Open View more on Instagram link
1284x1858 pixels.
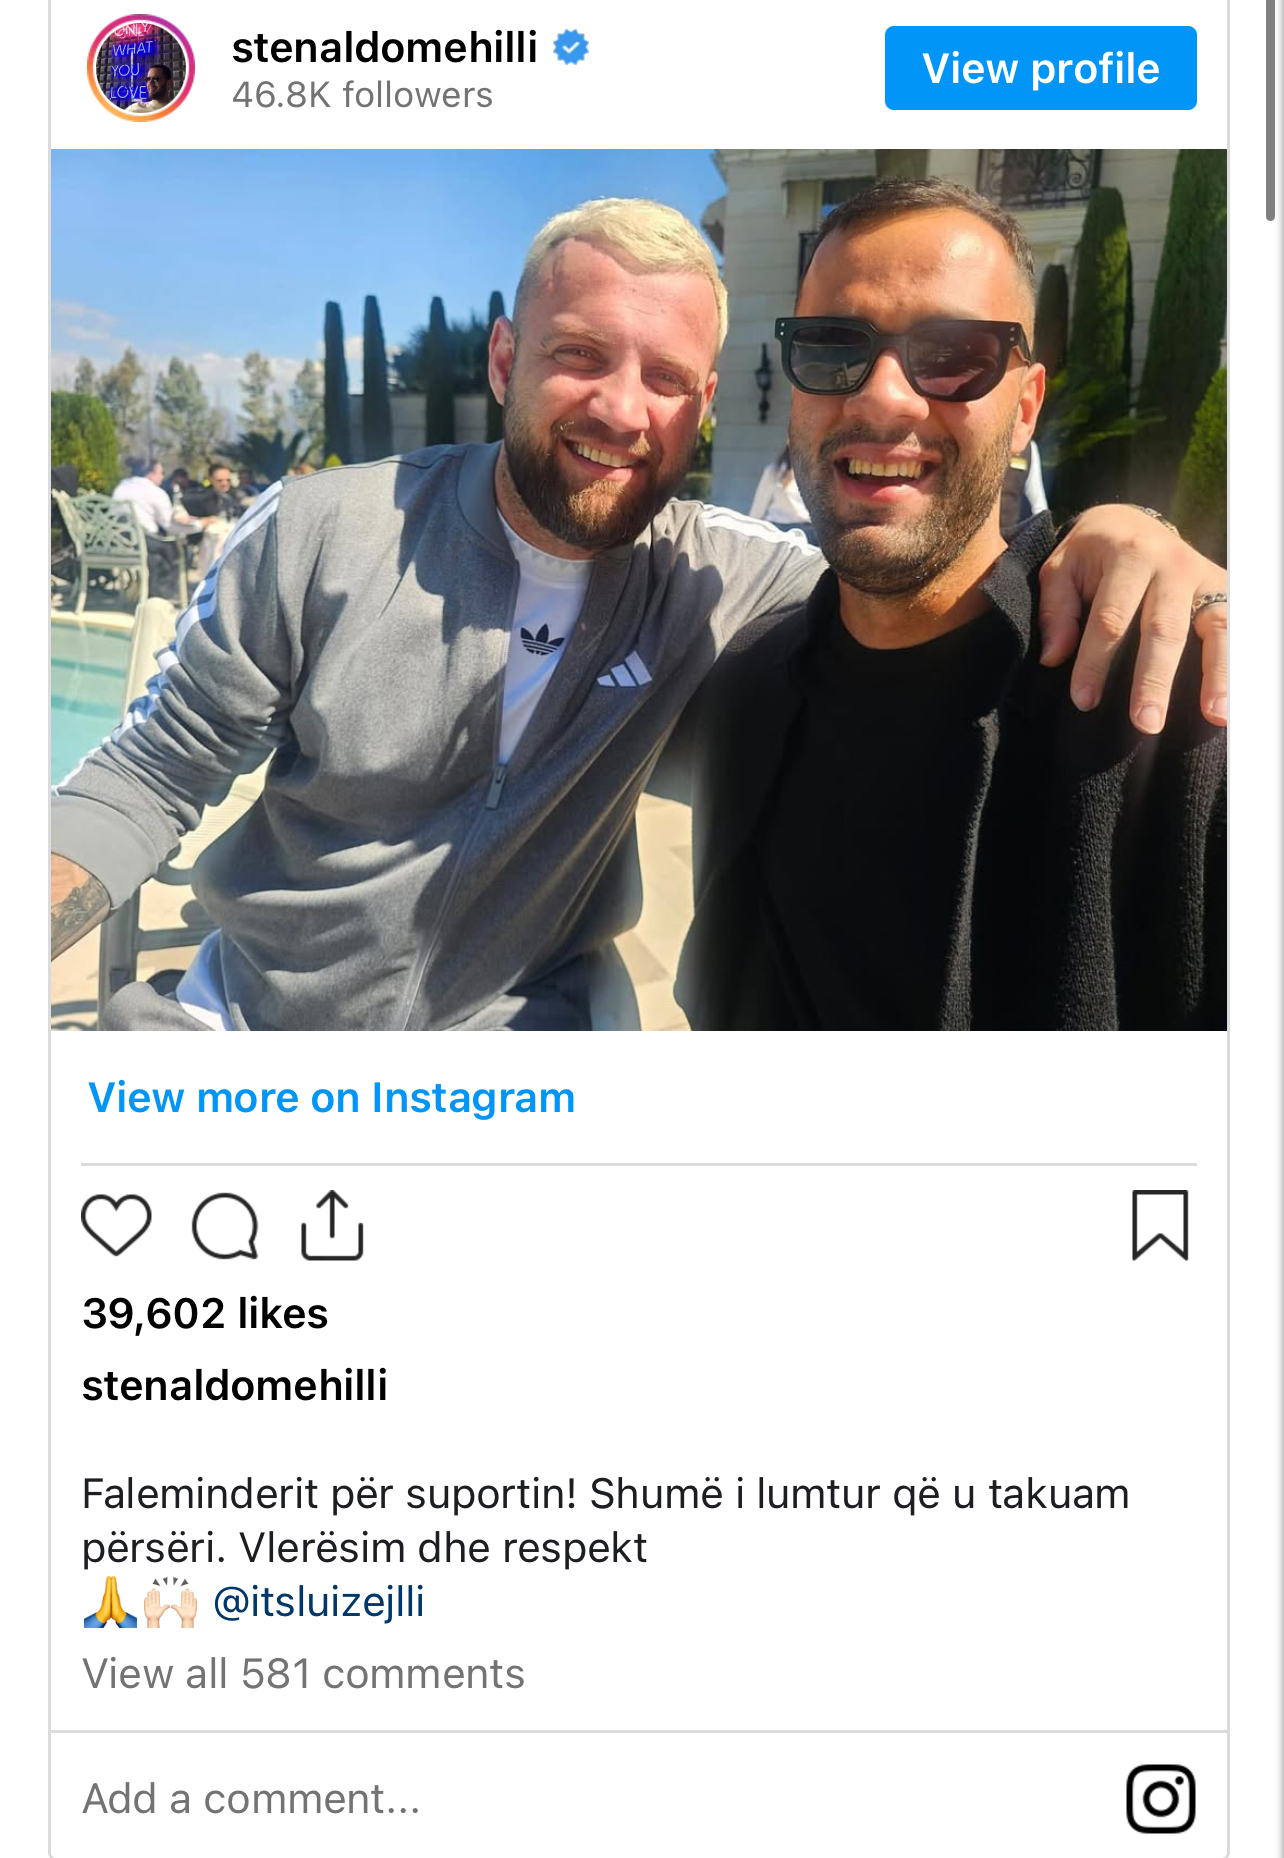click(x=332, y=1097)
